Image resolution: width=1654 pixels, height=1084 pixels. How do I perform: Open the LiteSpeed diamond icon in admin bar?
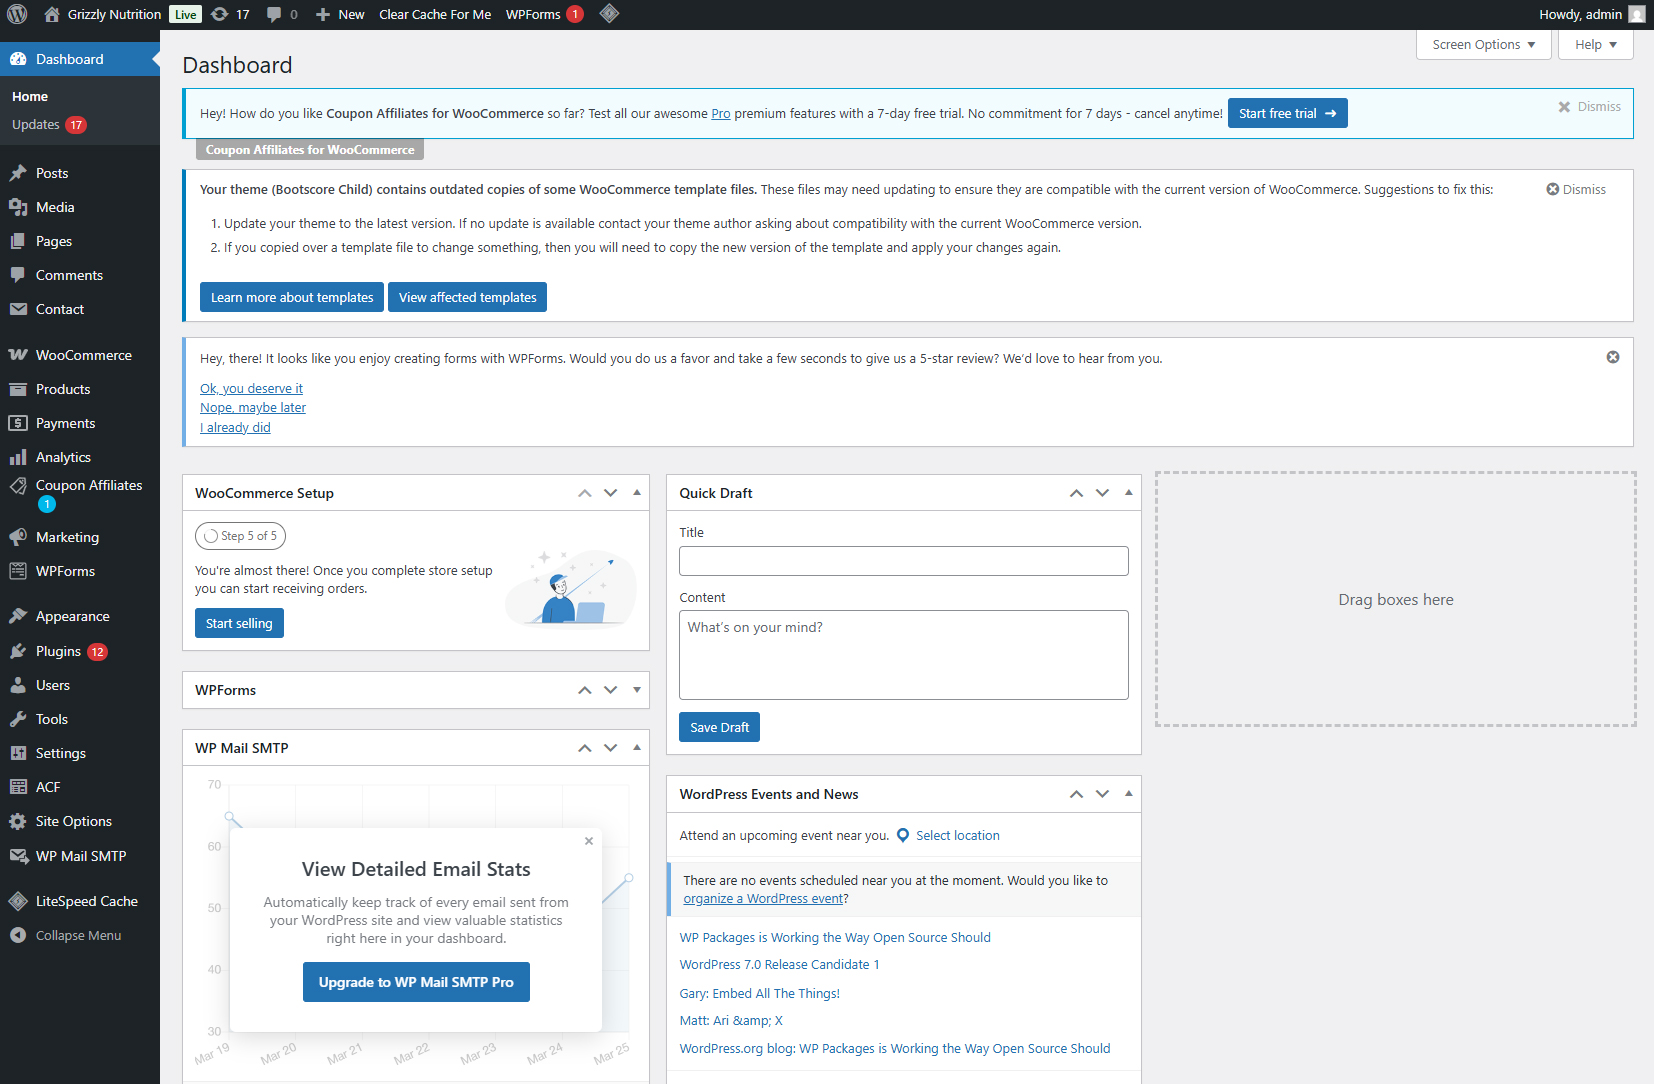[609, 14]
